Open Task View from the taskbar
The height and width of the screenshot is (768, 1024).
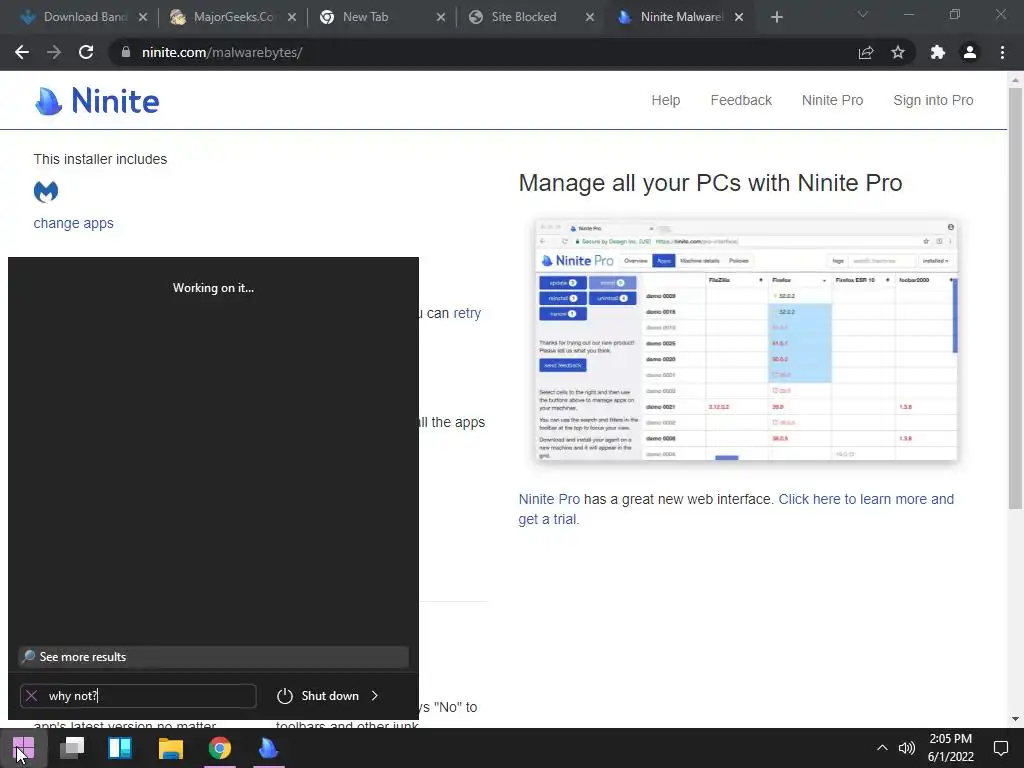click(72, 748)
